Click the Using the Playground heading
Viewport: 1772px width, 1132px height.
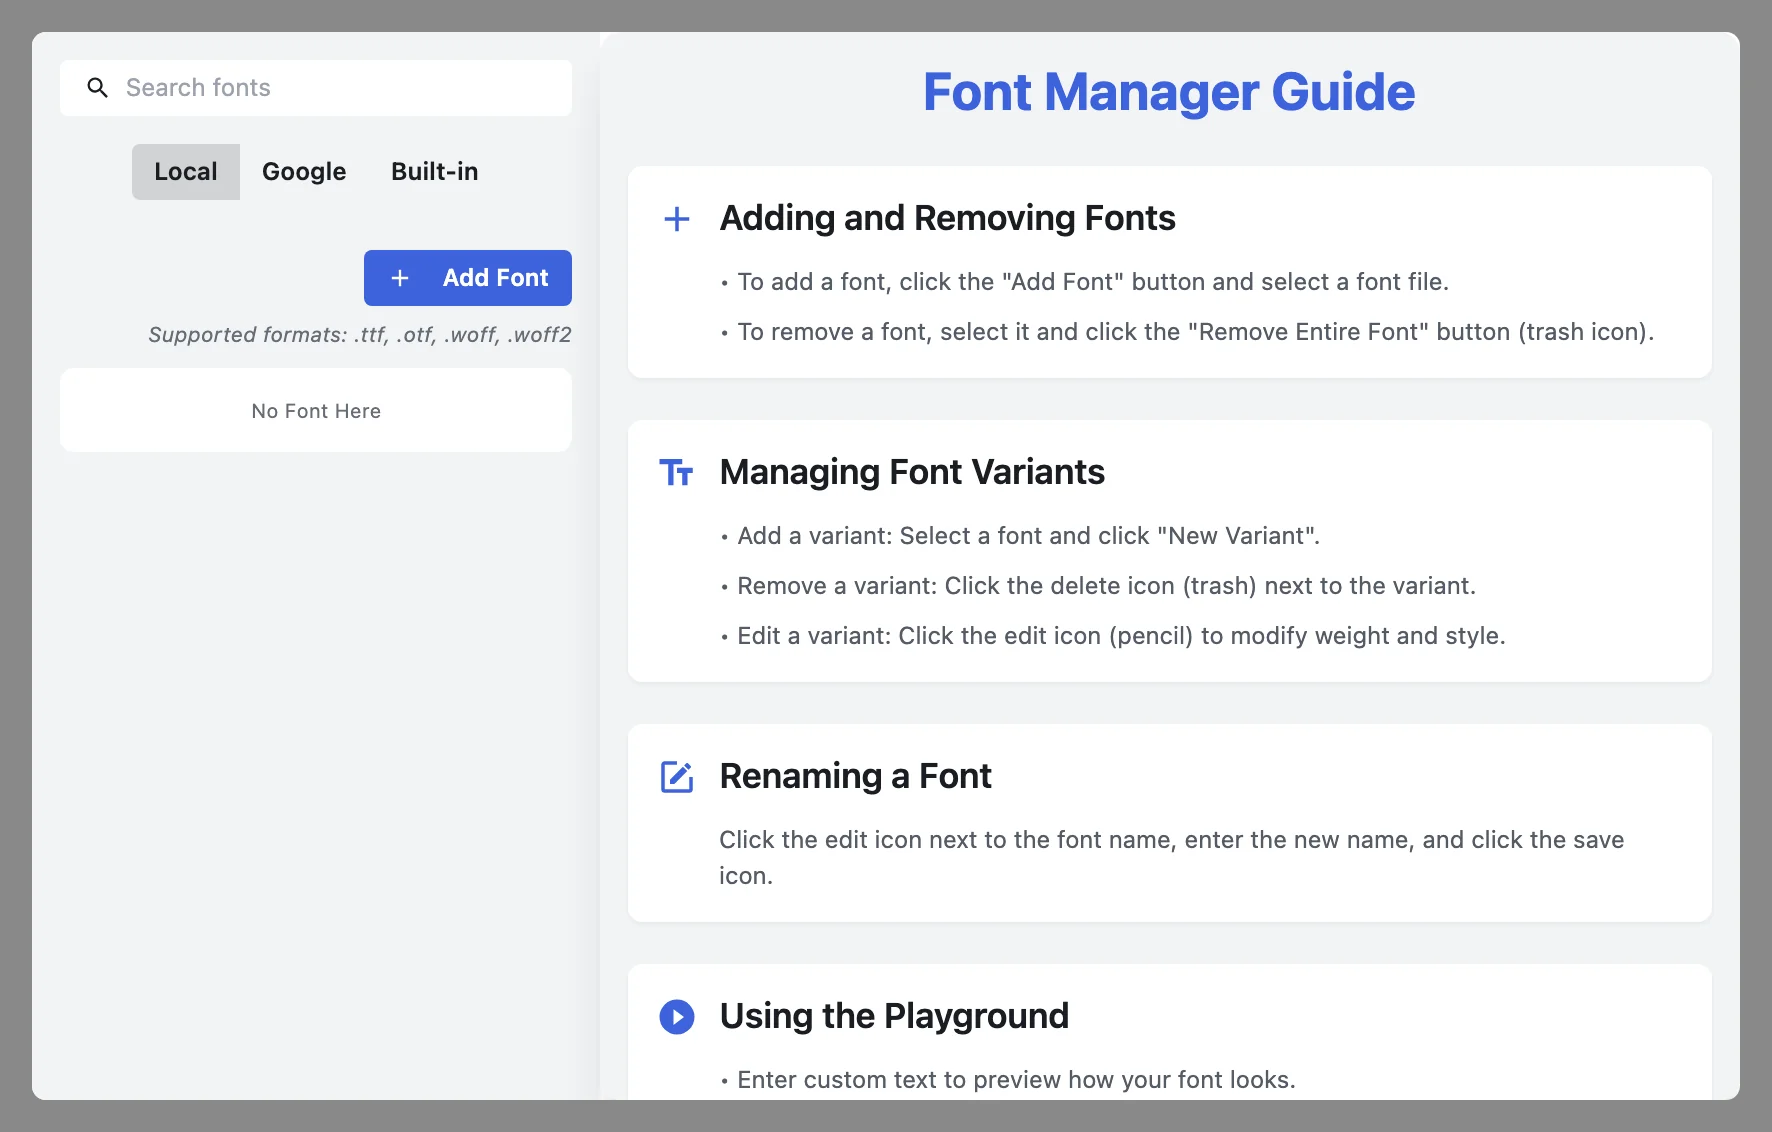894,1016
